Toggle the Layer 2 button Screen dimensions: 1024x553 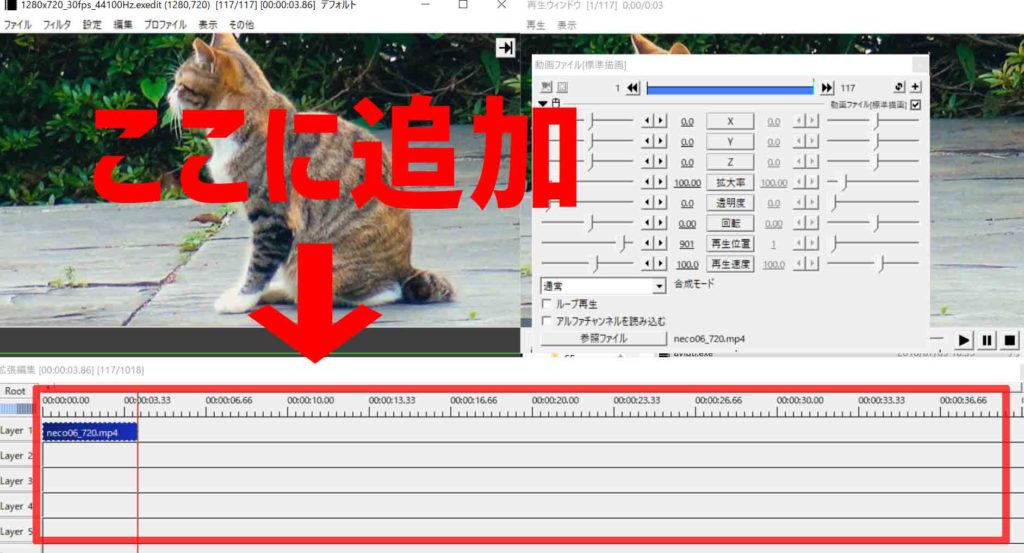(16, 456)
